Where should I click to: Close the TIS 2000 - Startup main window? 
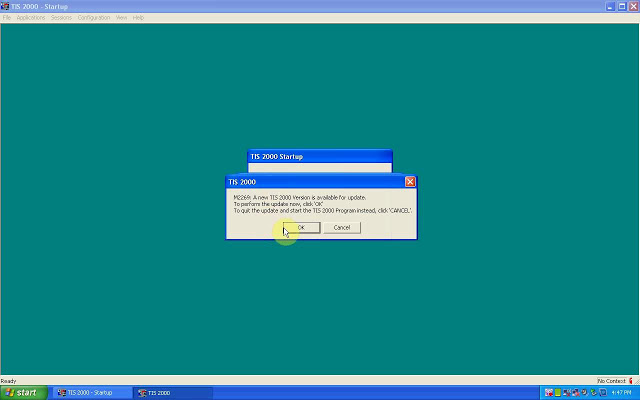point(634,7)
